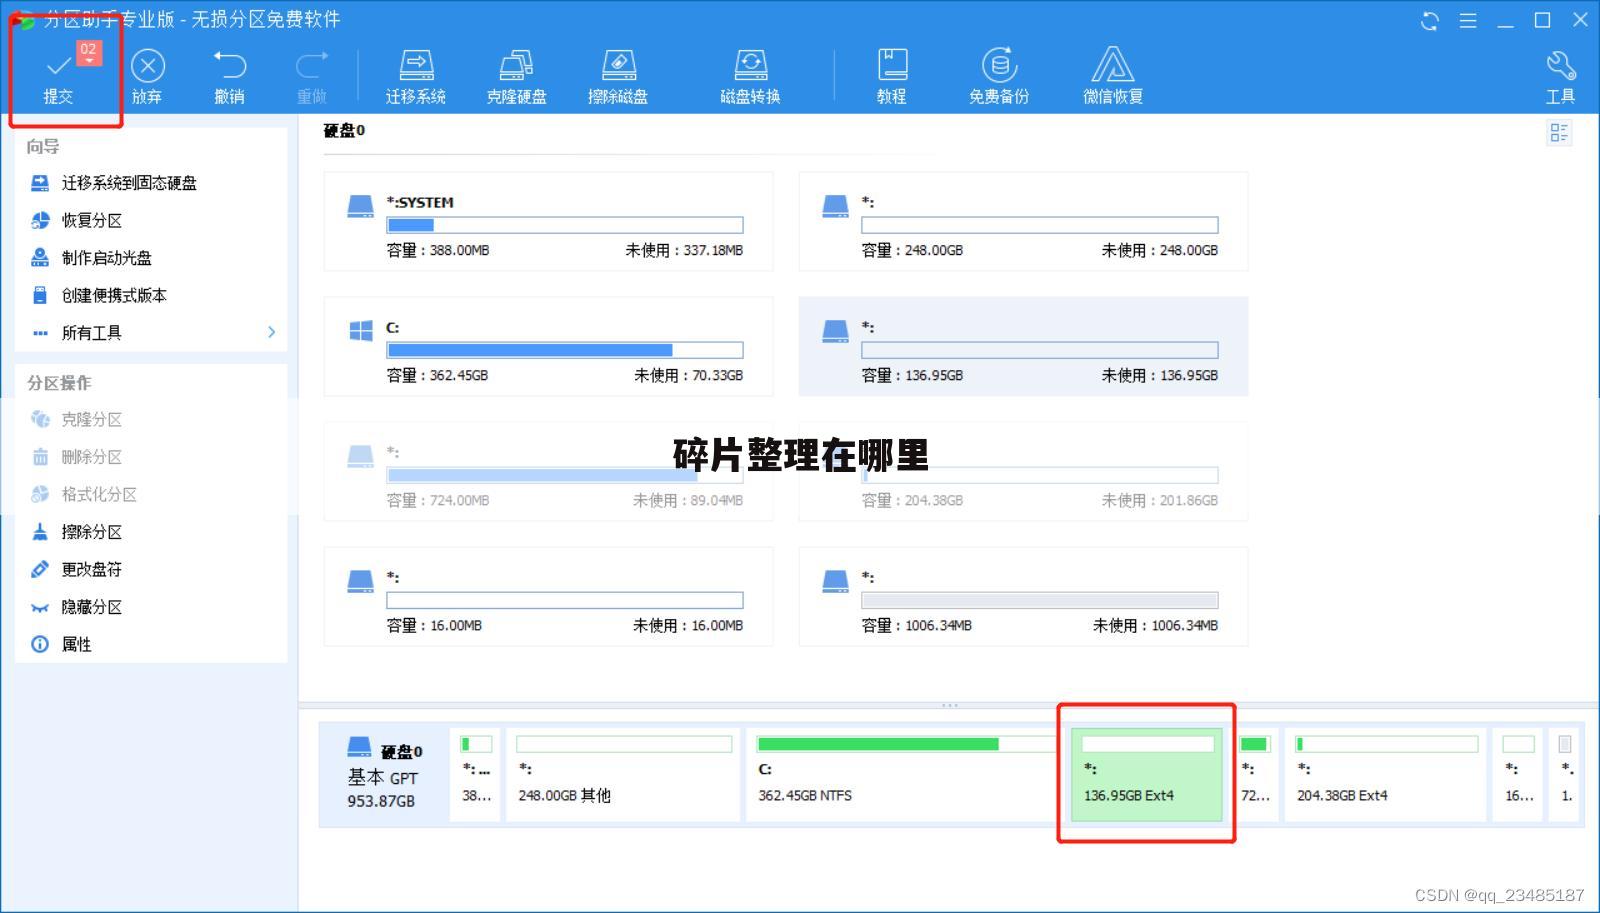The width and height of the screenshot is (1600, 913).
Task: Toggle the disk list view mode icon
Action: pos(1558,133)
